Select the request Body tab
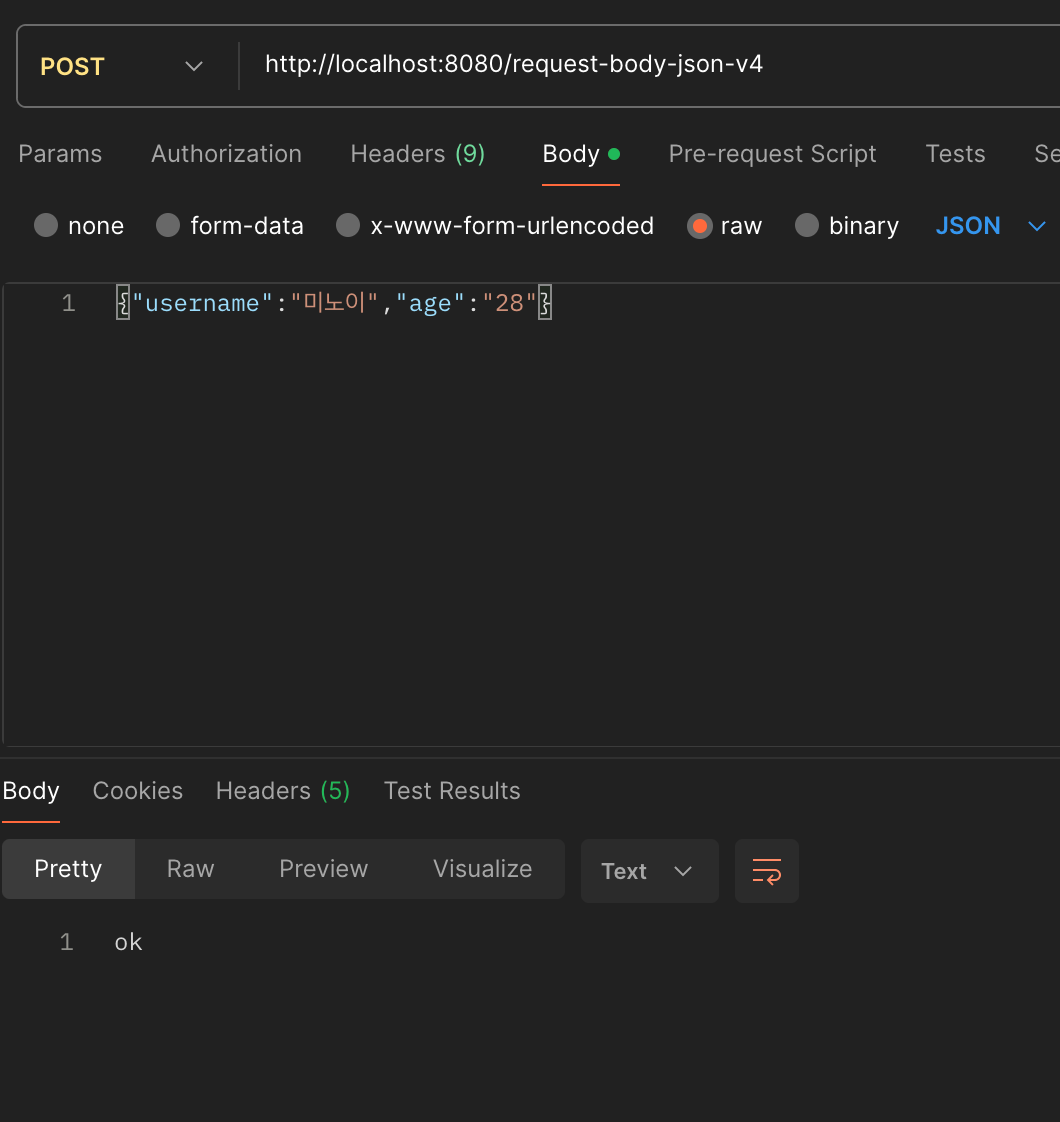This screenshot has width=1060, height=1122. [x=580, y=154]
